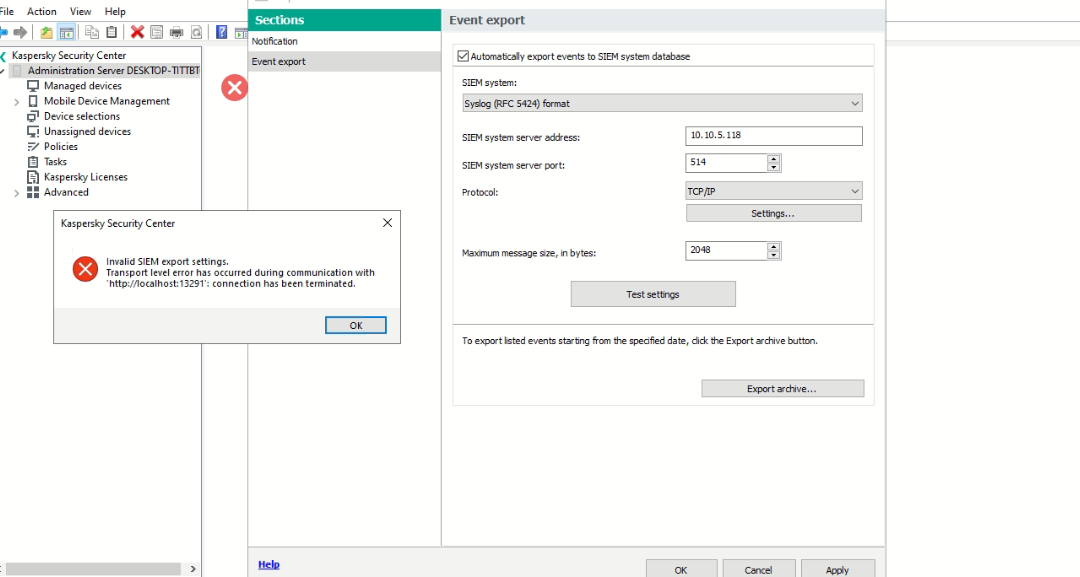The height and width of the screenshot is (577, 1080).
Task: Select Kaspersky Licenses in the tree
Action: tap(85, 177)
